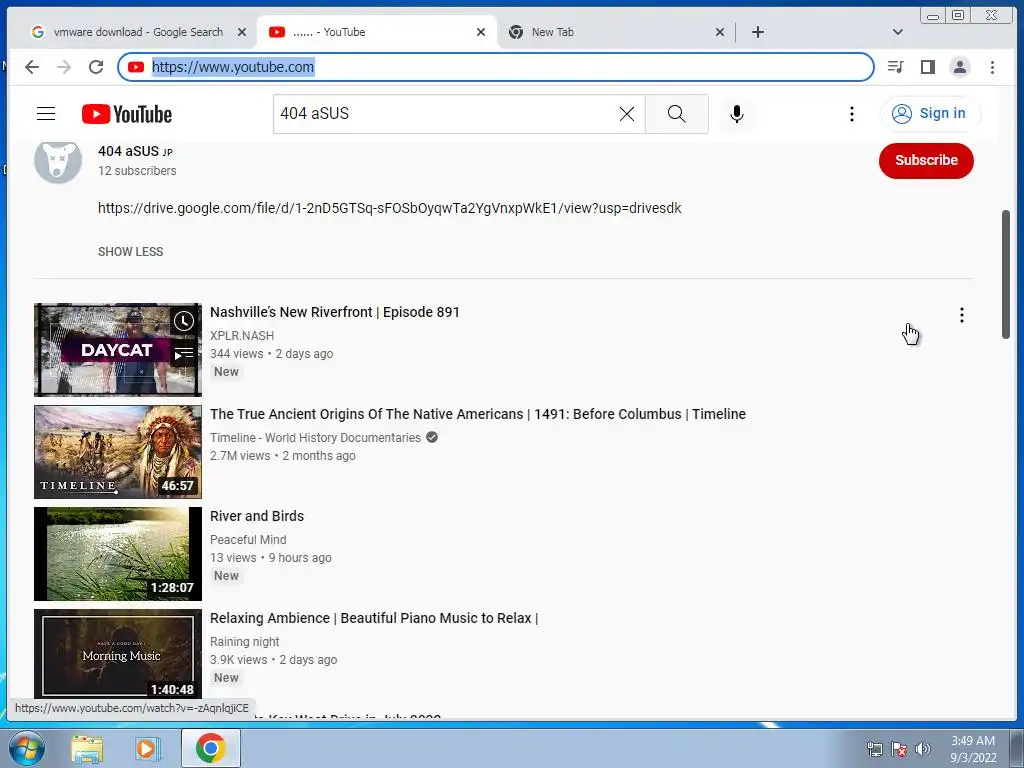
Task: Collapse description with SHOW LESS
Action: click(x=131, y=251)
